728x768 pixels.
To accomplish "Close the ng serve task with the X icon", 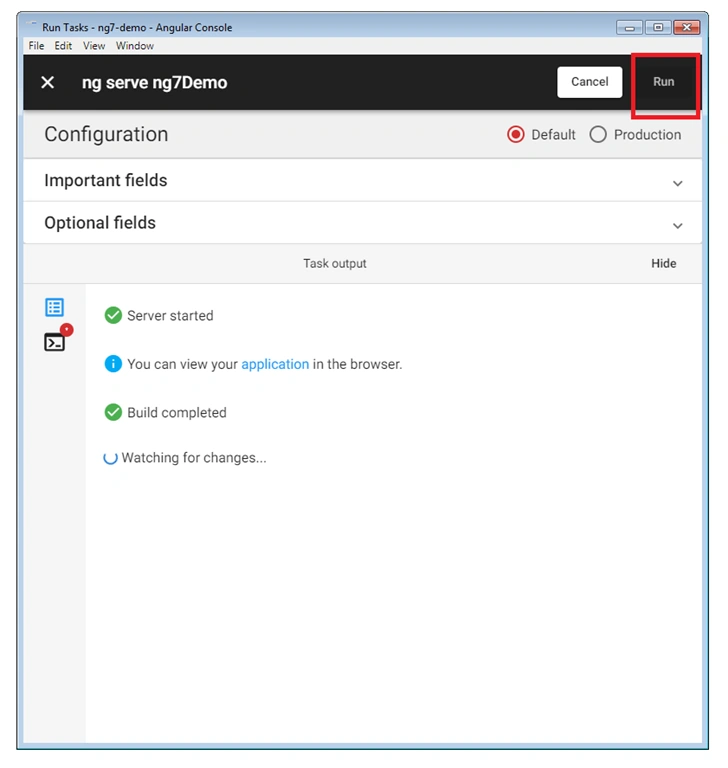I will pyautogui.click(x=48, y=82).
